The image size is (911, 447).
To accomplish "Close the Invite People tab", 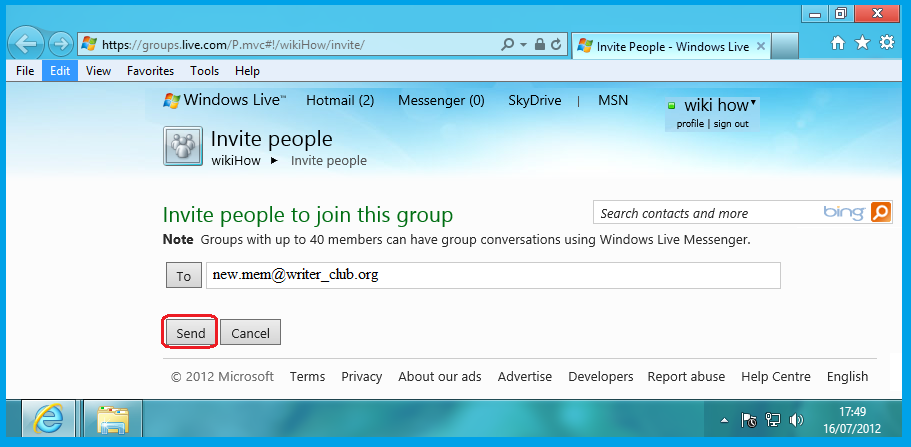I will point(761,47).
